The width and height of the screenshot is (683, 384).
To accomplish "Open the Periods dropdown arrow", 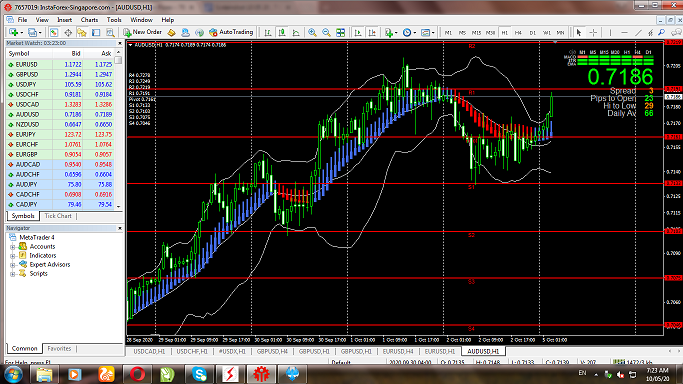I will tap(415, 33).
